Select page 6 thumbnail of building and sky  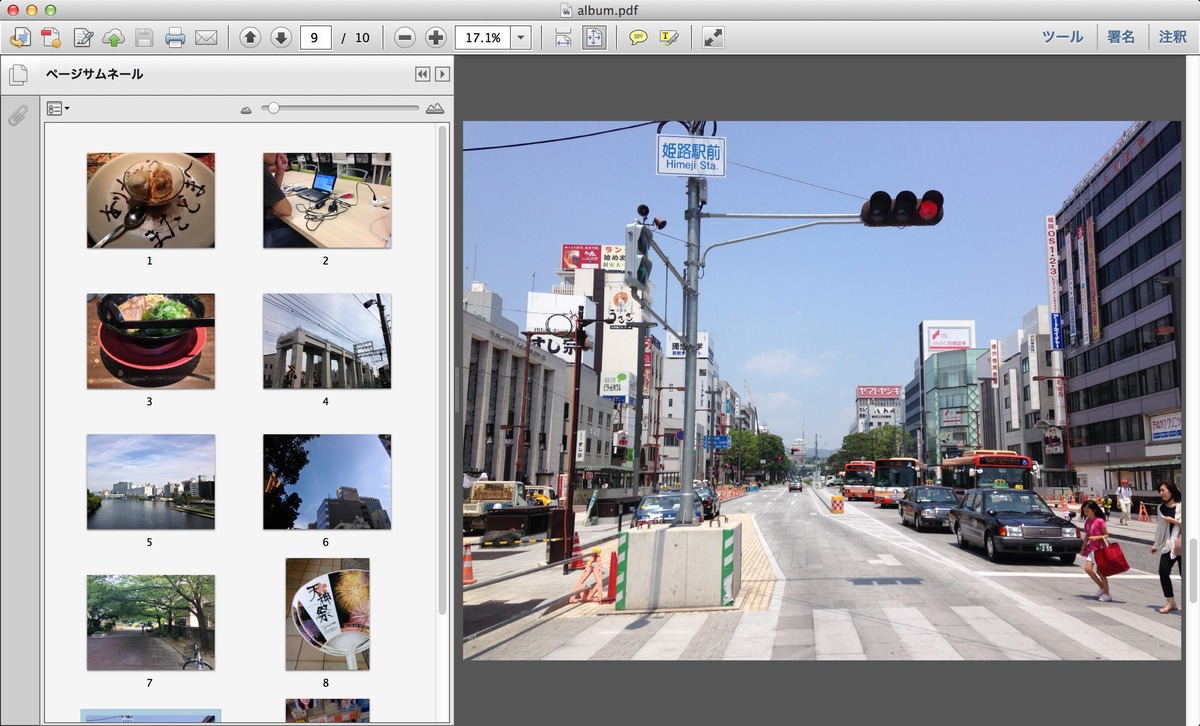point(327,482)
